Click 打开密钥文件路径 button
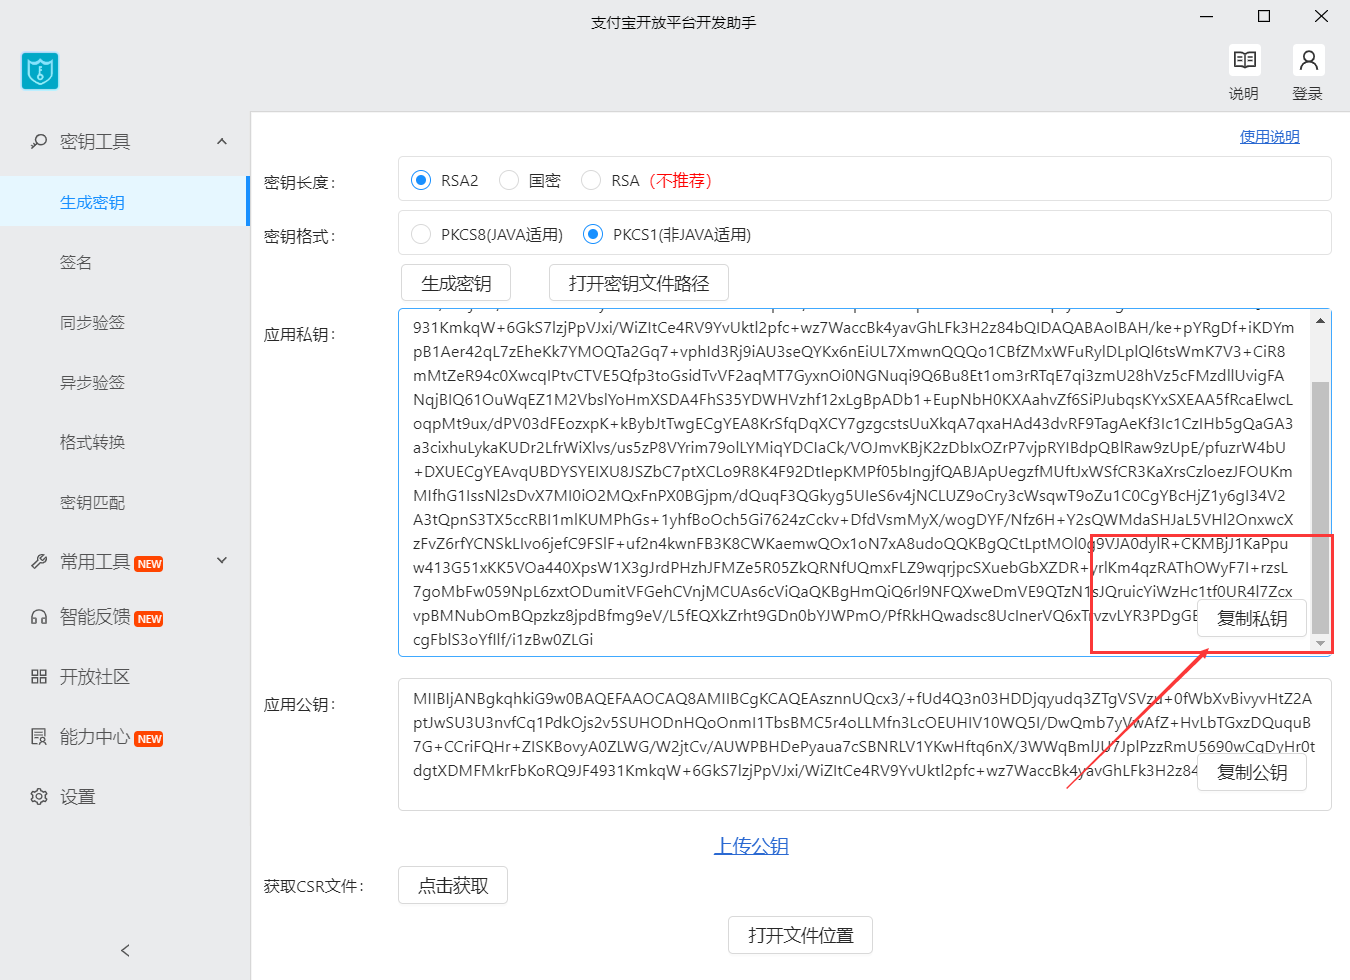Screen dimensions: 1350x980 639,283
